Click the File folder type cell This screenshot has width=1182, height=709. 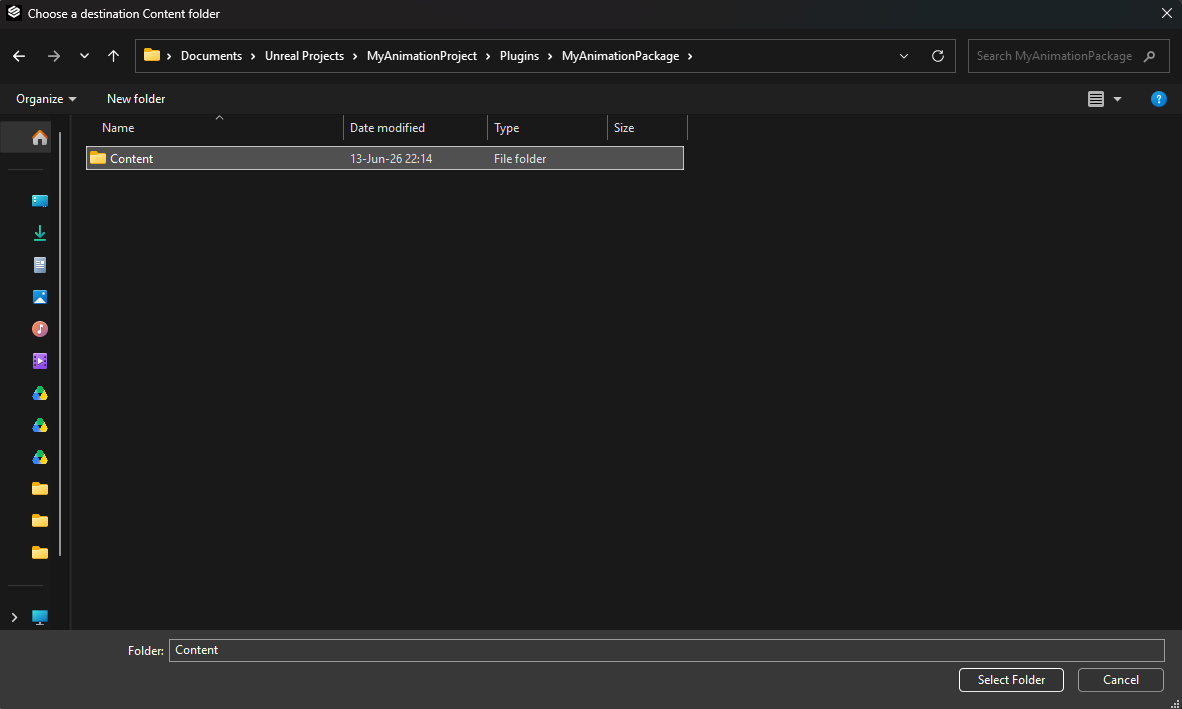[520, 158]
